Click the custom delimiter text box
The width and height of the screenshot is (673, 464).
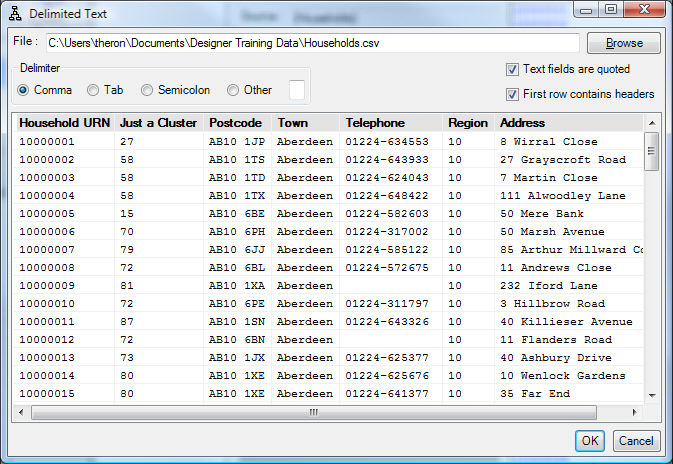tap(297, 90)
